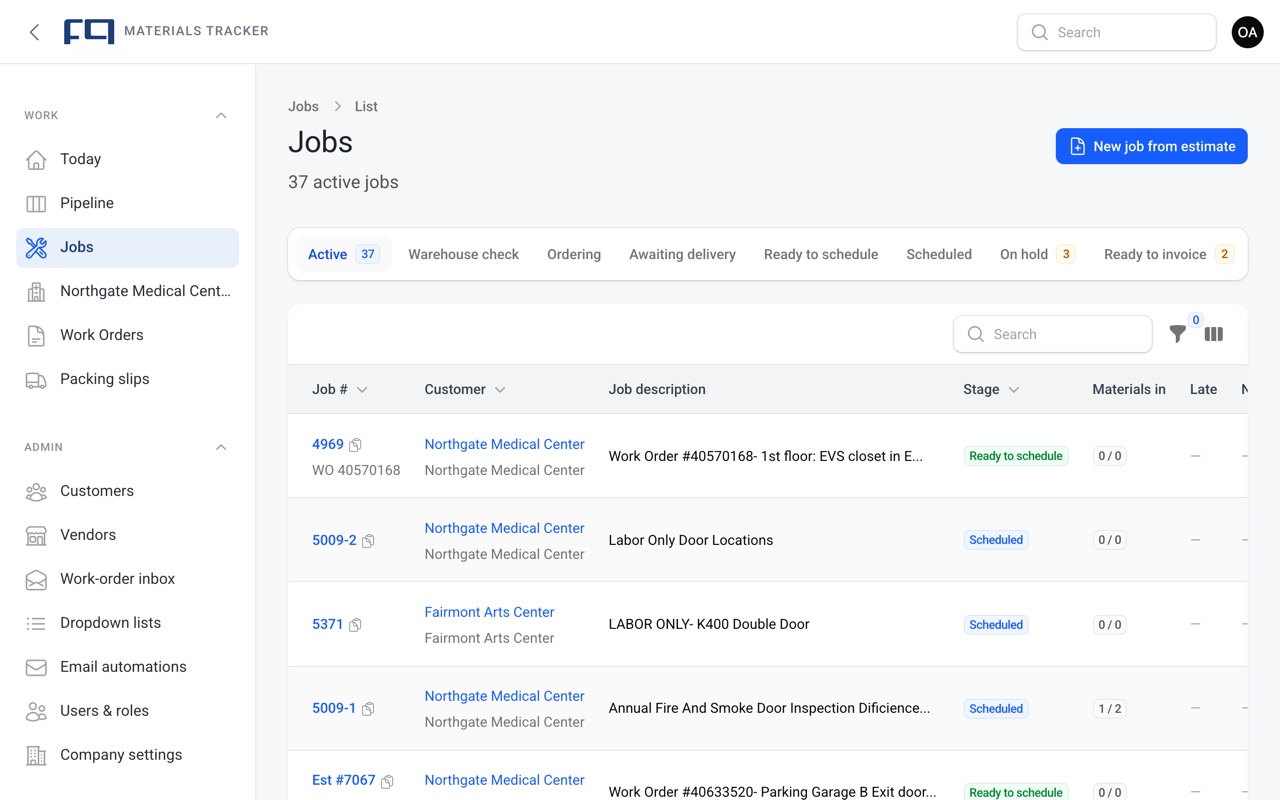This screenshot has height=800, width=1280.
Task: Copy job number 5009-2 icon
Action: 368,541
